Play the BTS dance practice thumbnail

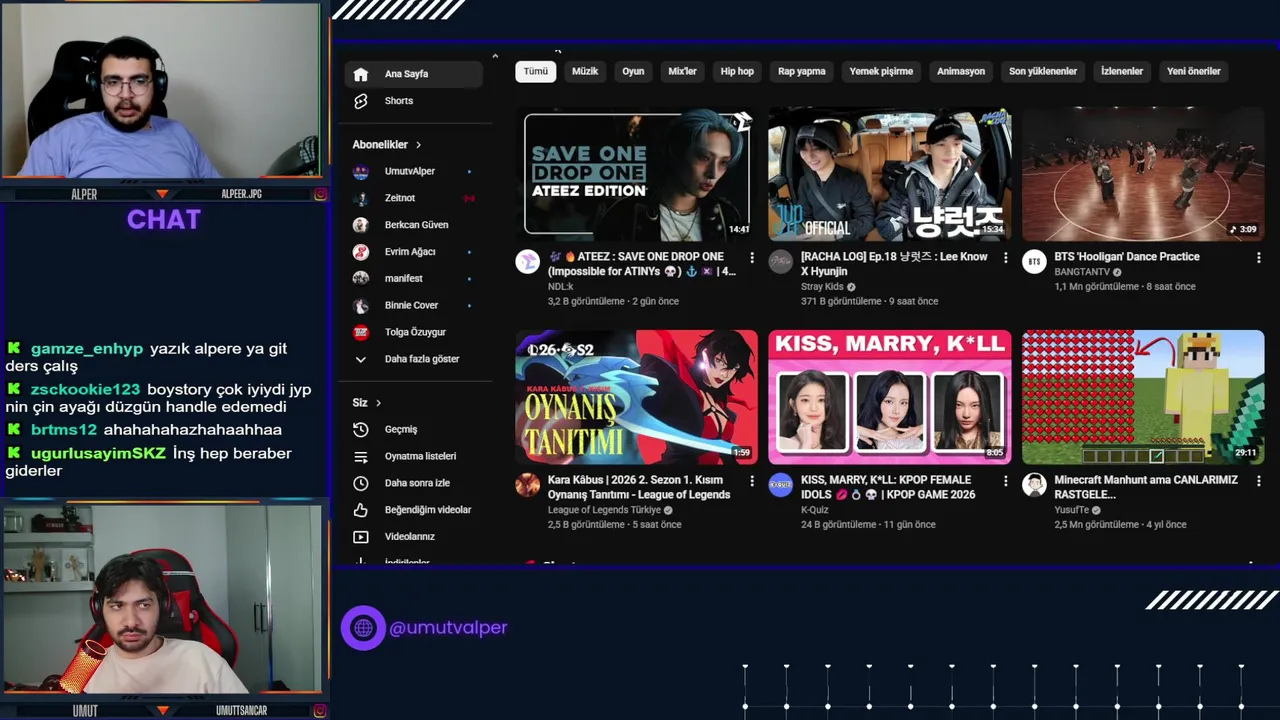(1143, 174)
